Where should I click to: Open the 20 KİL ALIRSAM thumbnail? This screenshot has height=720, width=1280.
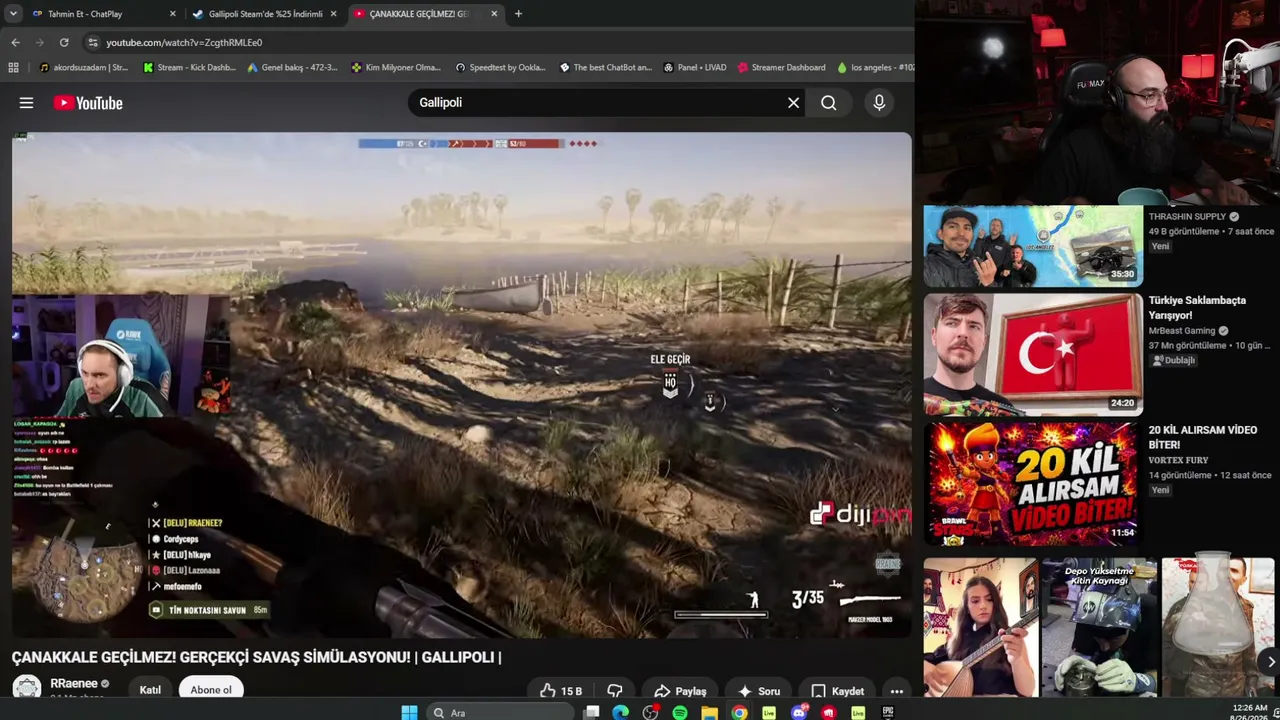(x=1033, y=484)
